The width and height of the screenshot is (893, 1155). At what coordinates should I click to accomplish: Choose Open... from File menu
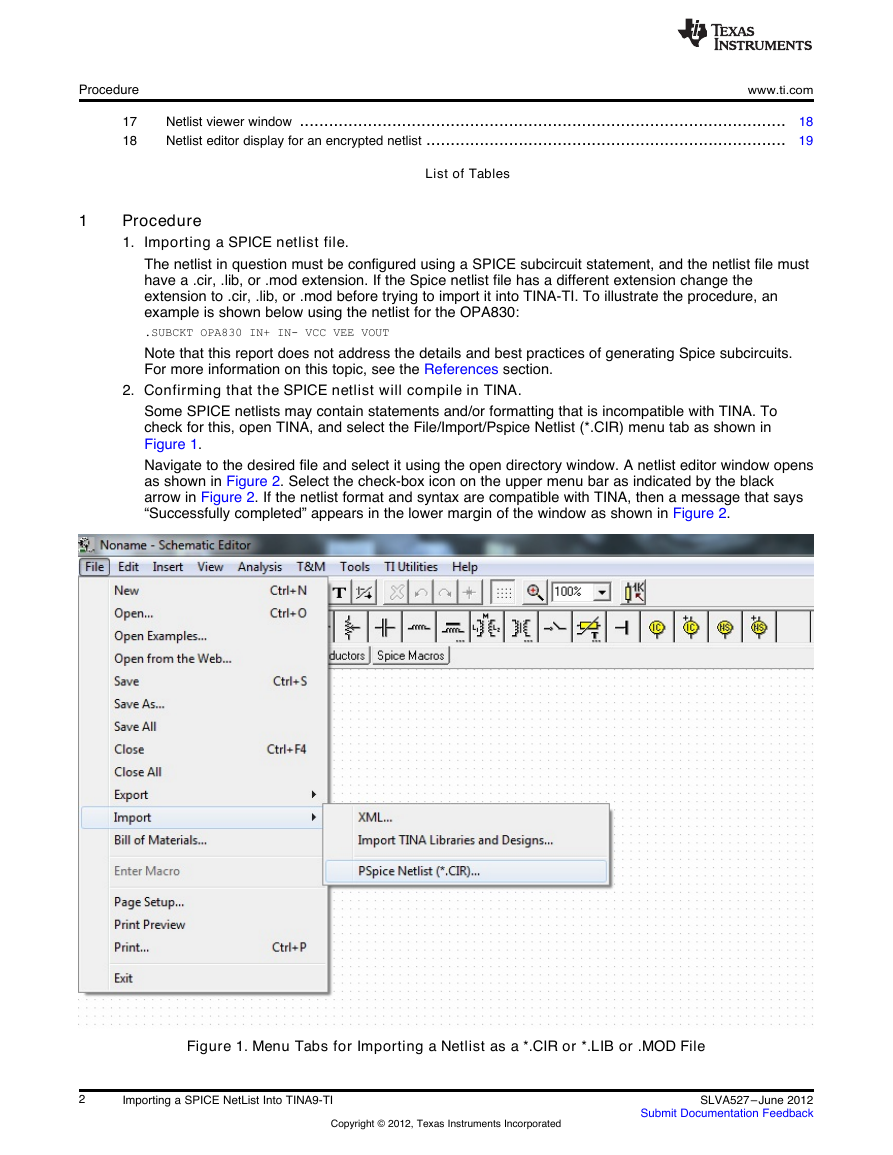pos(203,614)
